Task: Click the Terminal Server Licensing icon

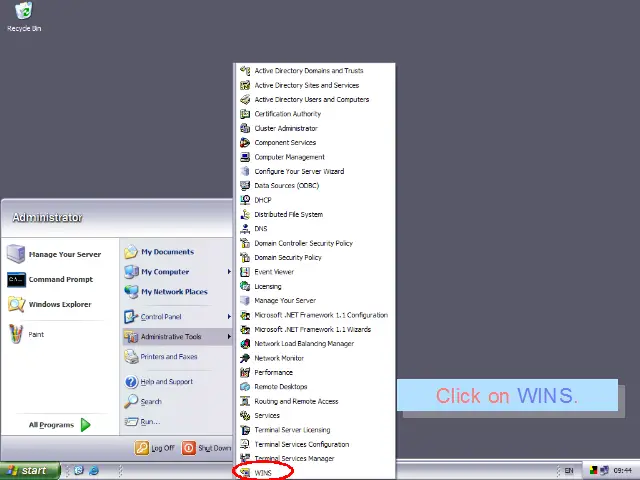Action: tap(245, 430)
